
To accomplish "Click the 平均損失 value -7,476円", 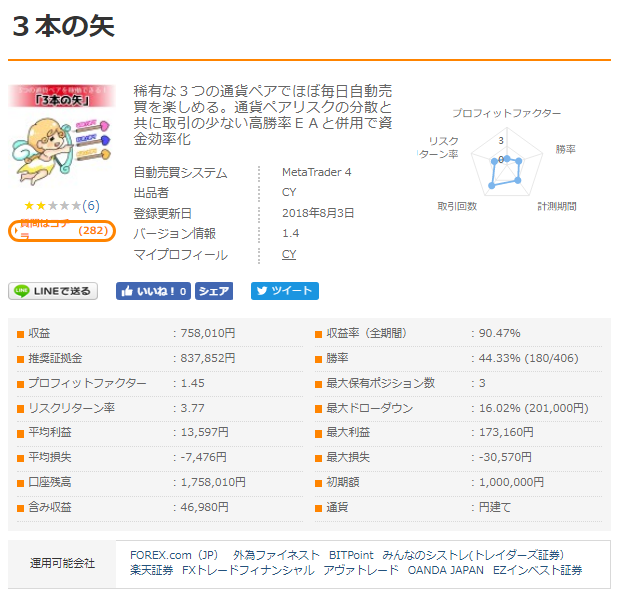I will pyautogui.click(x=204, y=457).
